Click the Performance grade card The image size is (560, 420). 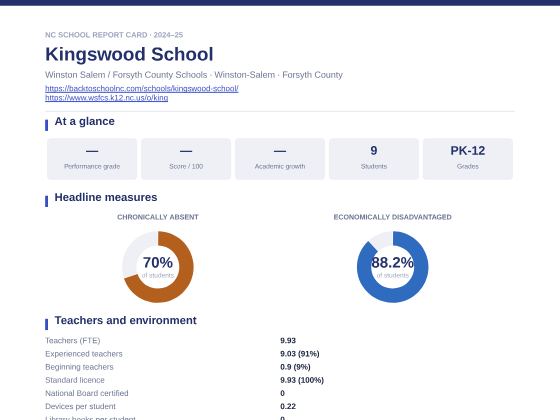point(92,159)
